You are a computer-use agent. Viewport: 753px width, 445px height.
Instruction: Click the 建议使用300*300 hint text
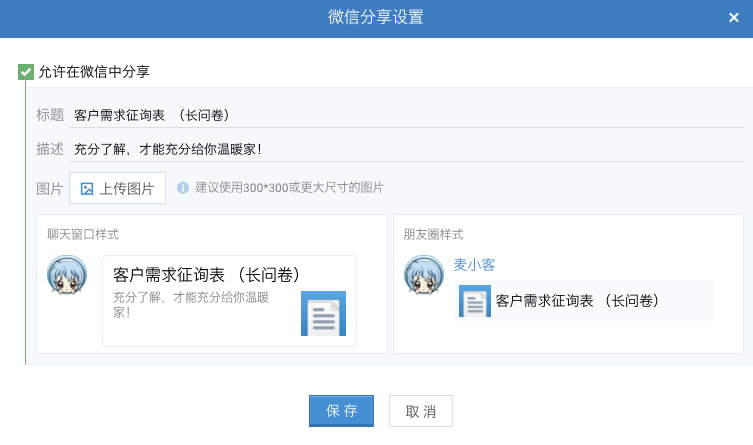tap(289, 188)
